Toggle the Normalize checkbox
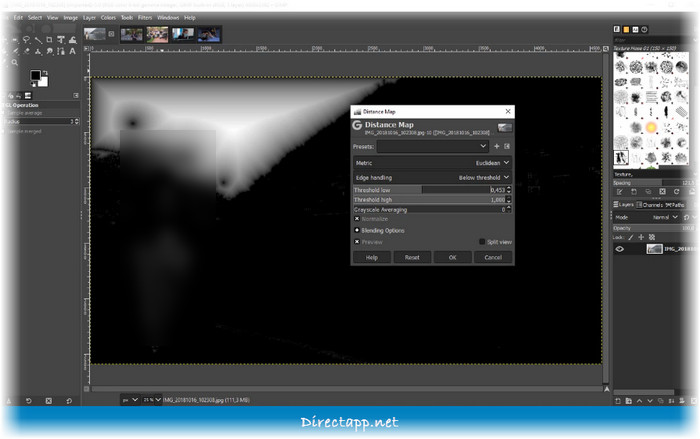Image resolution: width=700 pixels, height=439 pixels. click(357, 219)
